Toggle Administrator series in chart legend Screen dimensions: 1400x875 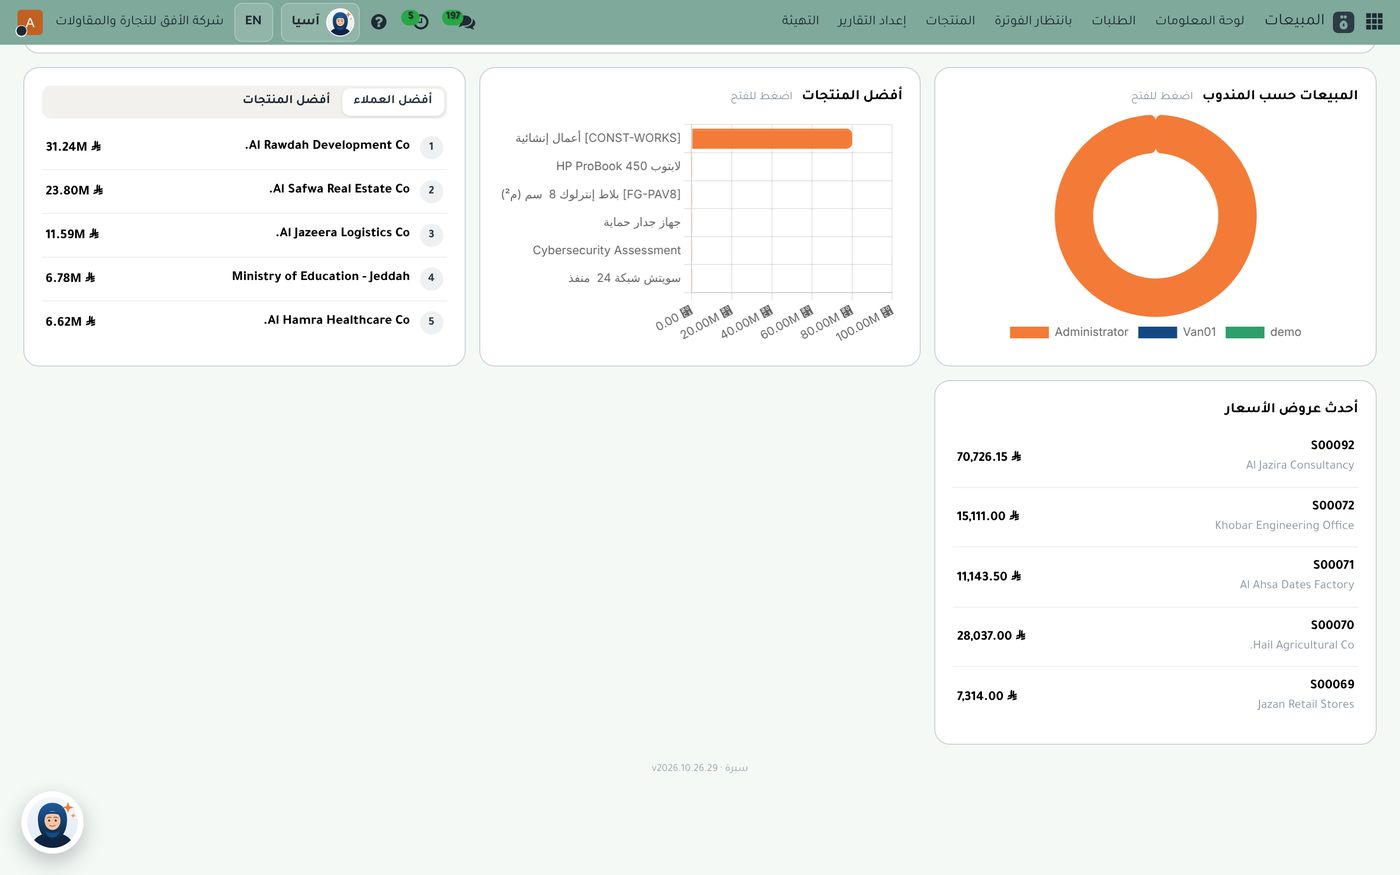[x=1069, y=332]
